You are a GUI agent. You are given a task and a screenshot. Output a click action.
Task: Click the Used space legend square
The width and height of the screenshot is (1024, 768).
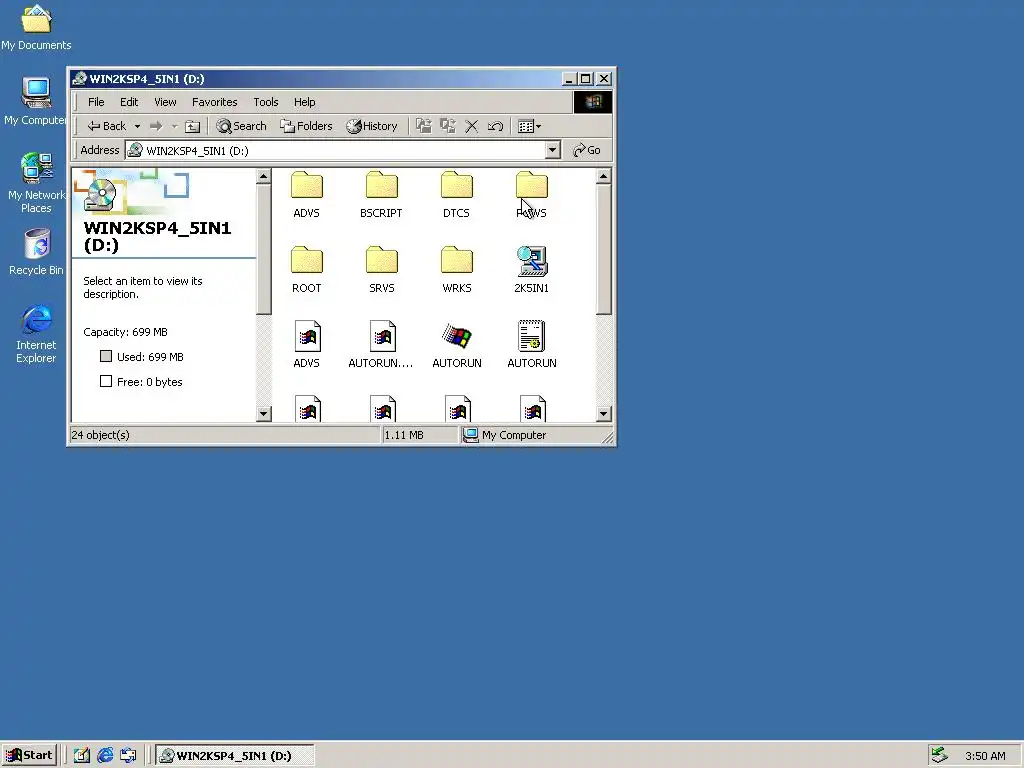[106, 356]
